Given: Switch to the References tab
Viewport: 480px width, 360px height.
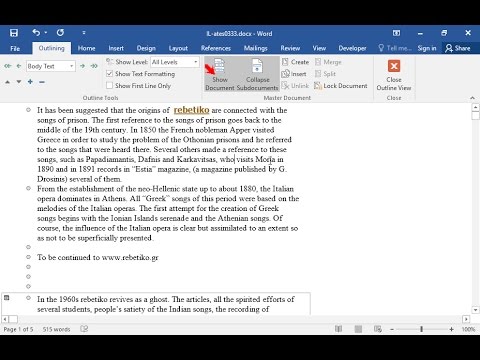Looking at the screenshot, I should coord(216,48).
